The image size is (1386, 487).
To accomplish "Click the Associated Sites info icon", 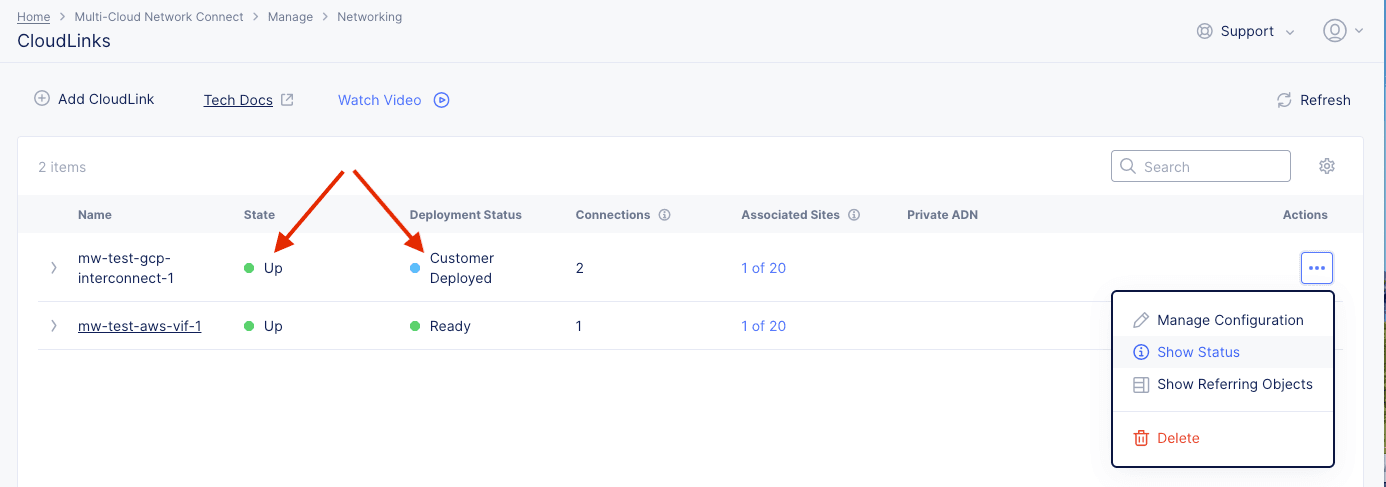I will pyautogui.click(x=854, y=215).
